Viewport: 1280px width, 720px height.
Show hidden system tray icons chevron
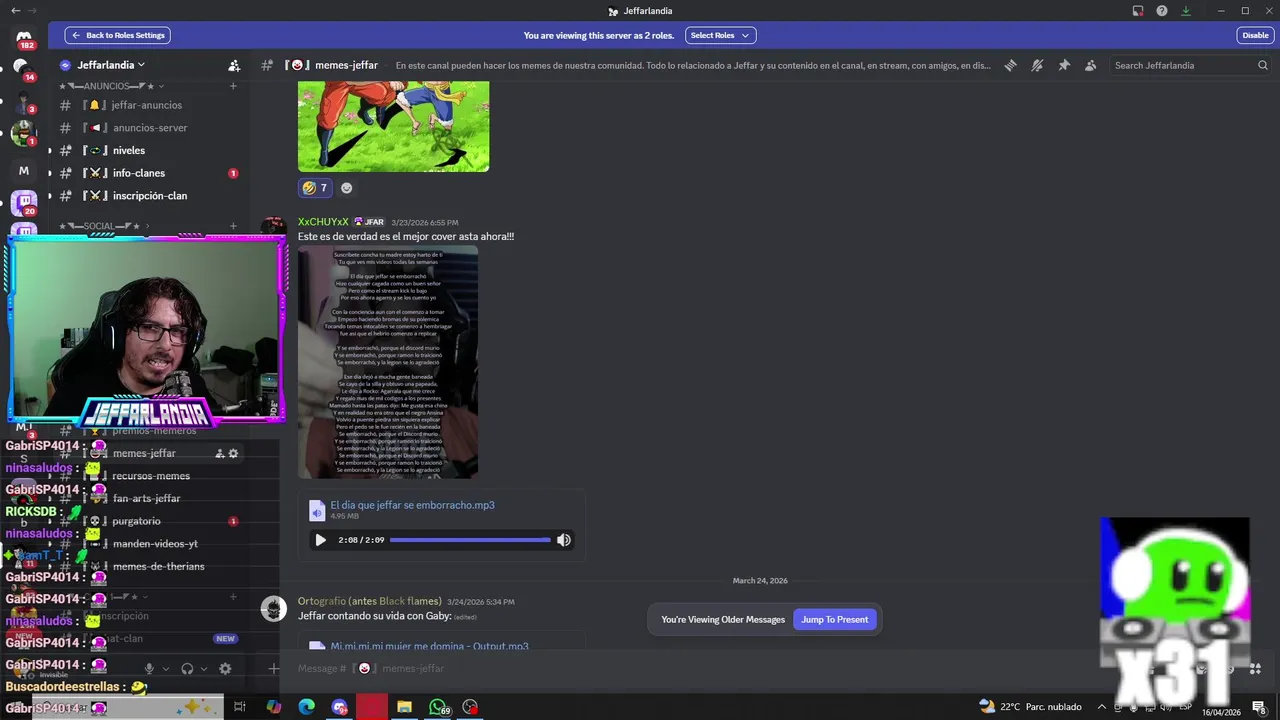pyautogui.click(x=1101, y=707)
